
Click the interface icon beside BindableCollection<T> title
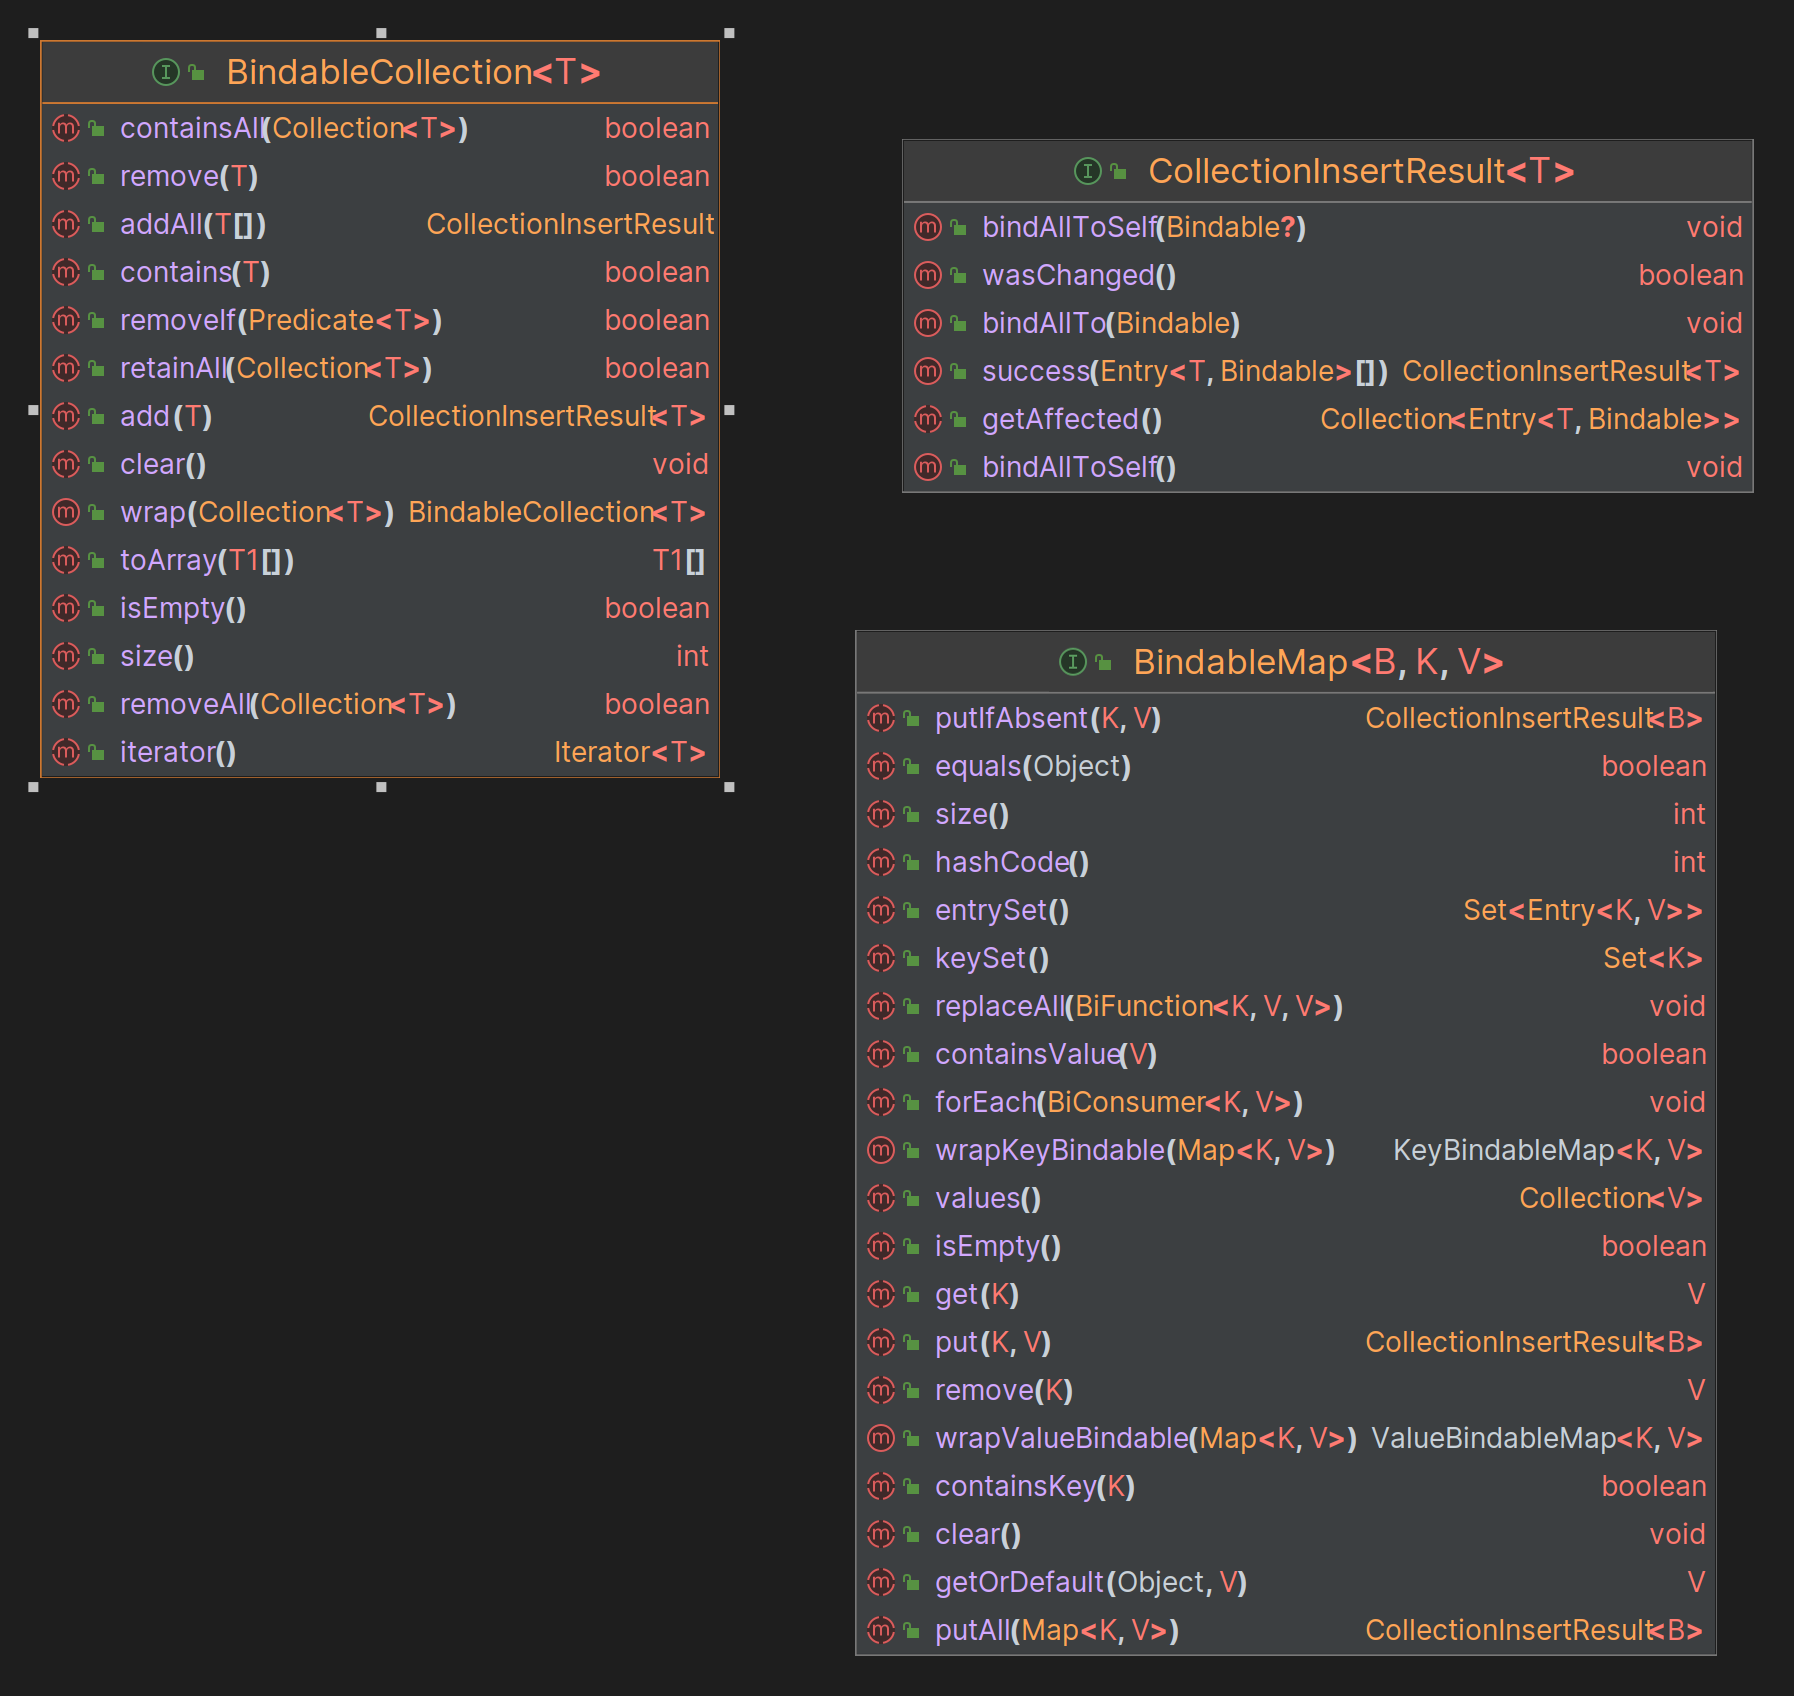tap(165, 72)
